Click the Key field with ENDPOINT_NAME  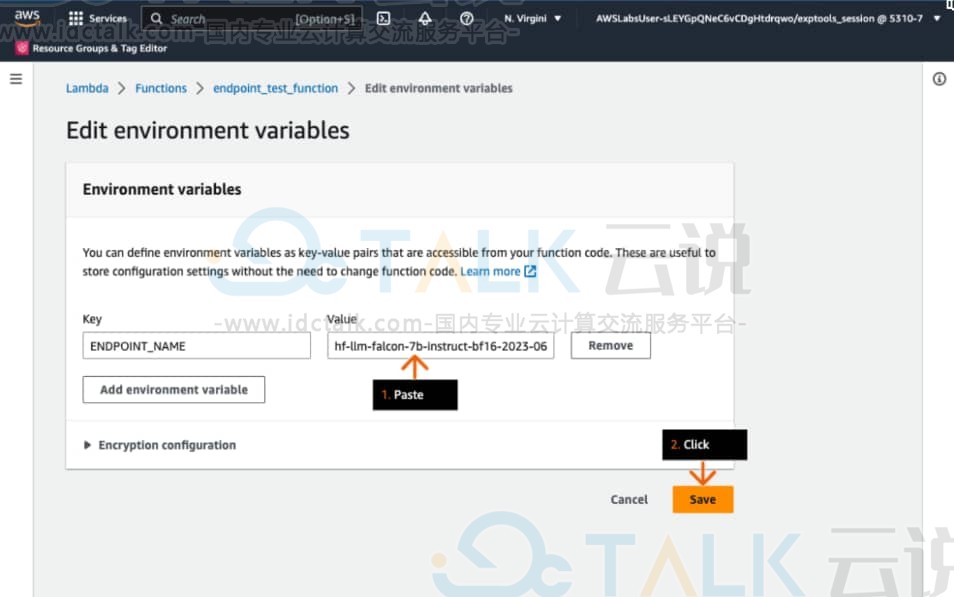click(197, 346)
